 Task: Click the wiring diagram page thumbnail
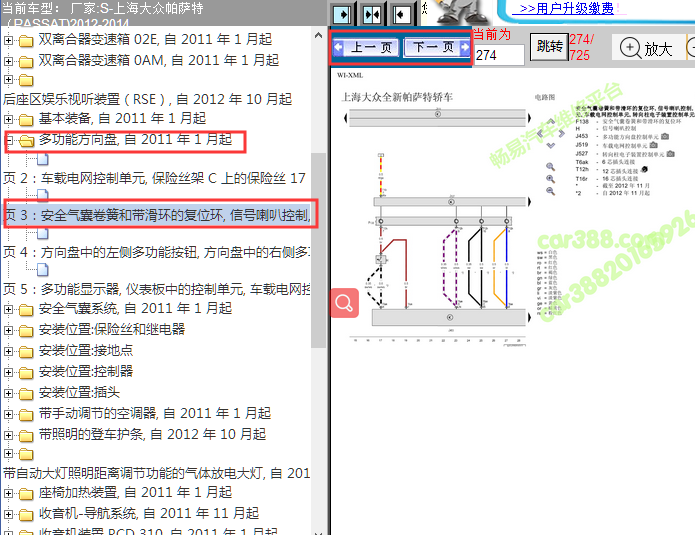pyautogui.click(x=437, y=226)
